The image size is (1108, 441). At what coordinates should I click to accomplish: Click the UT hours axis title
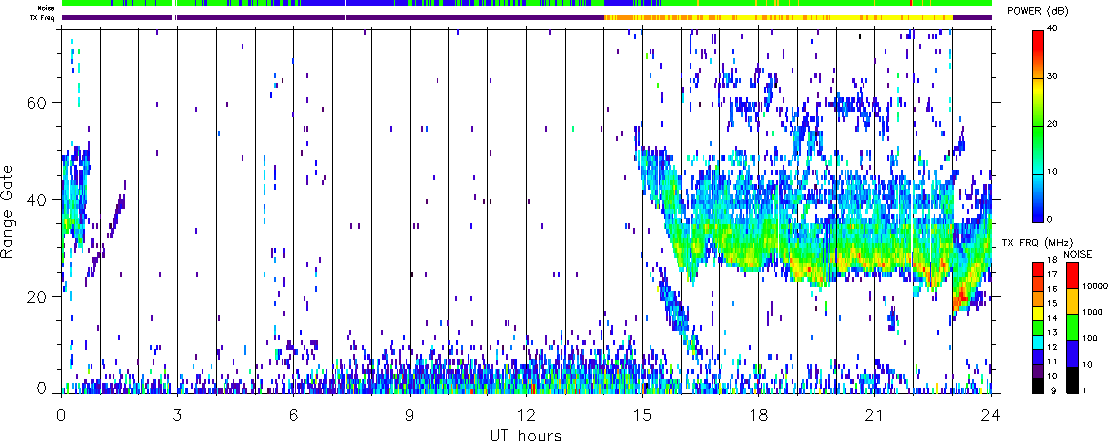coord(526,434)
